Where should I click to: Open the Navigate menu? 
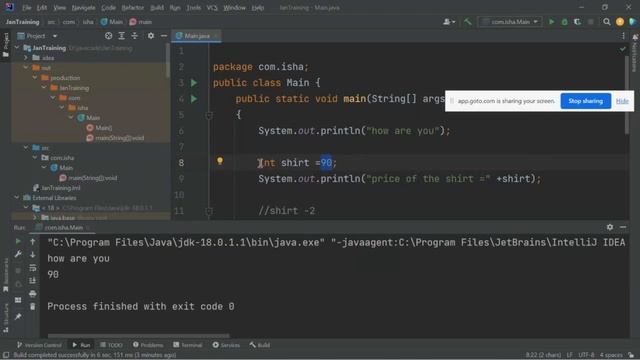coord(83,7)
